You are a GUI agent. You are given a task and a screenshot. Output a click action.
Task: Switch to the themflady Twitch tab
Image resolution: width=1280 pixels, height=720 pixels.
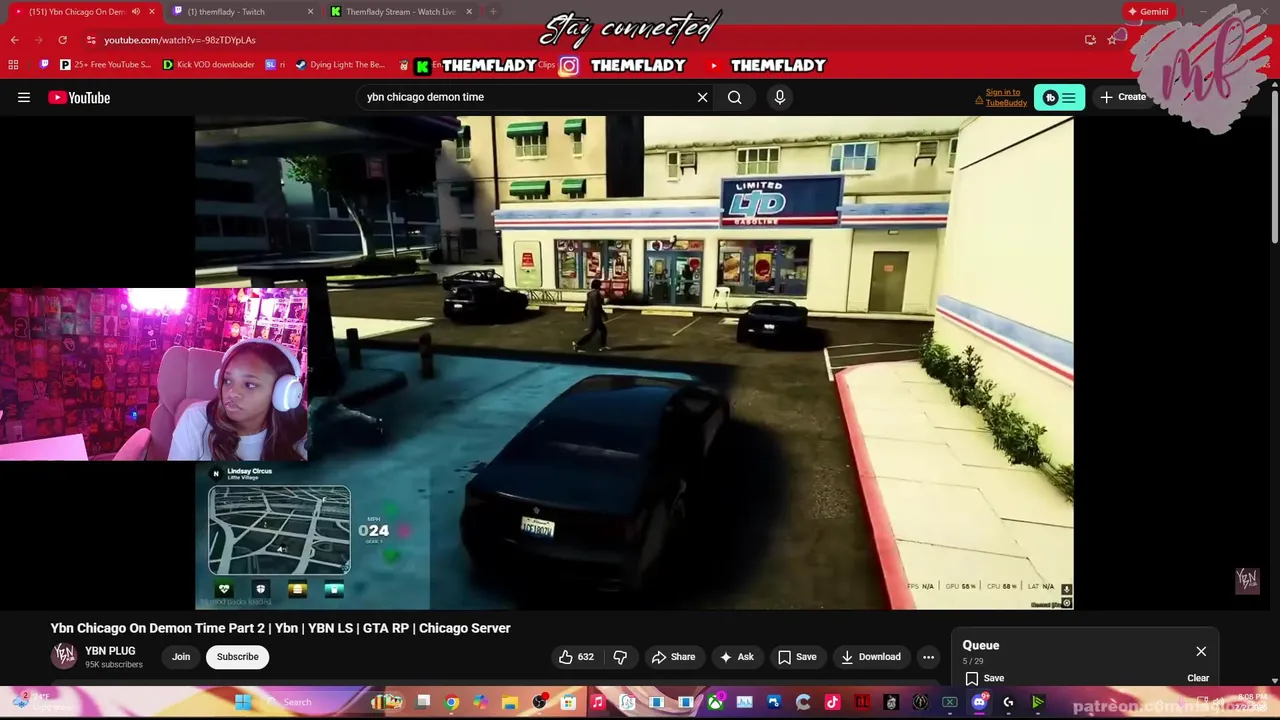click(x=240, y=12)
